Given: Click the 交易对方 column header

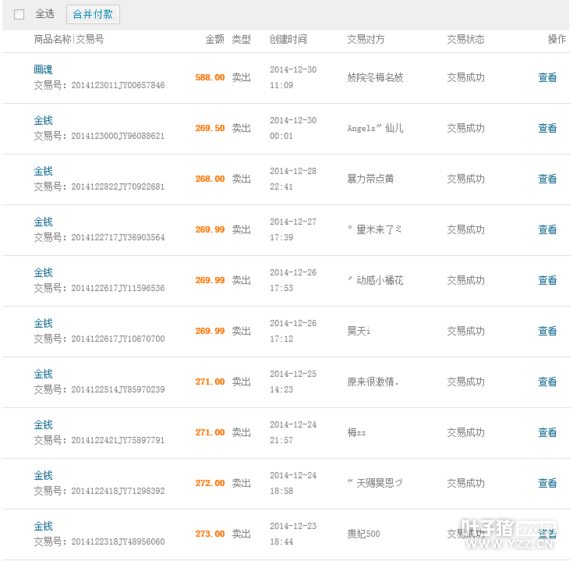Looking at the screenshot, I should click(x=365, y=39).
